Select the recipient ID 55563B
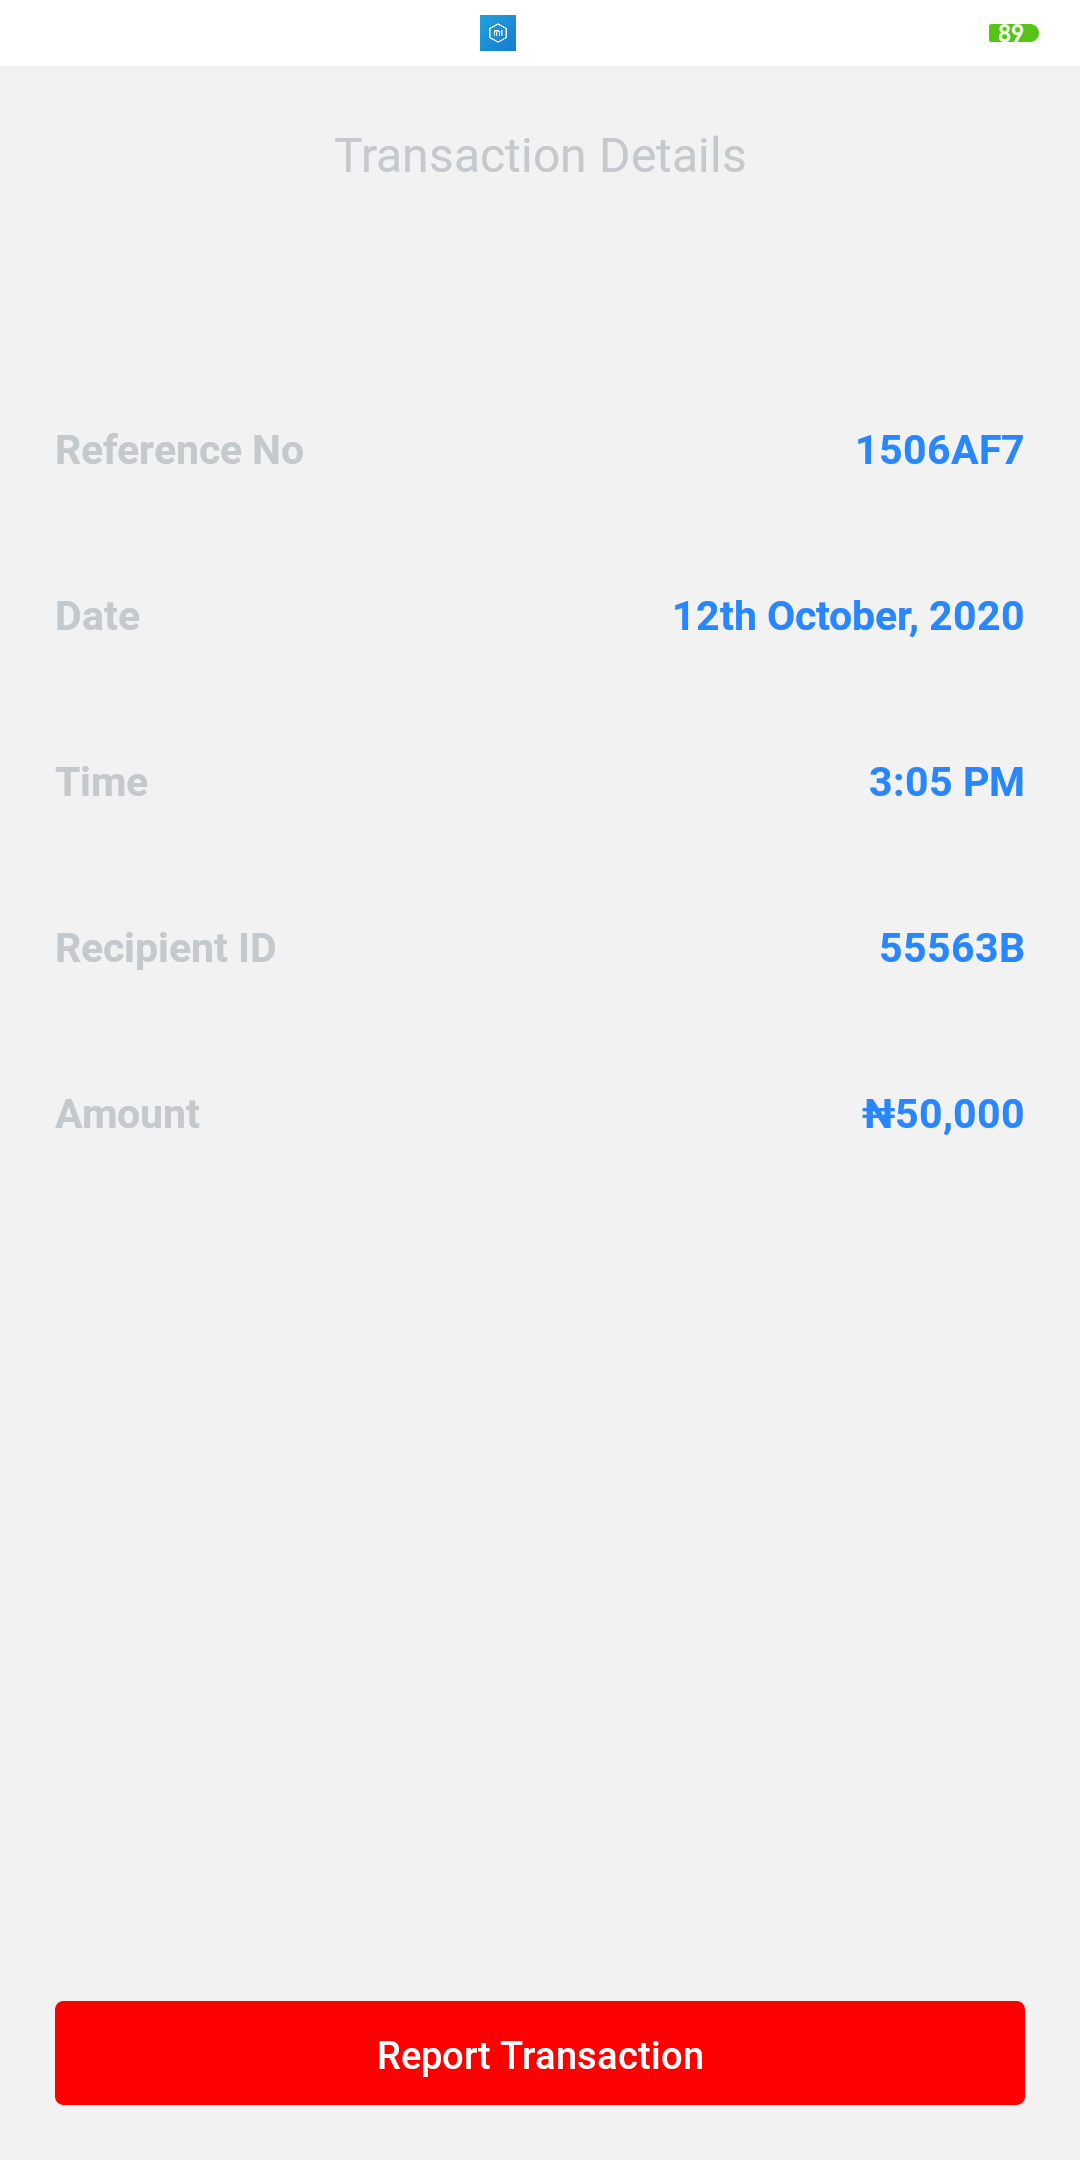 (952, 948)
